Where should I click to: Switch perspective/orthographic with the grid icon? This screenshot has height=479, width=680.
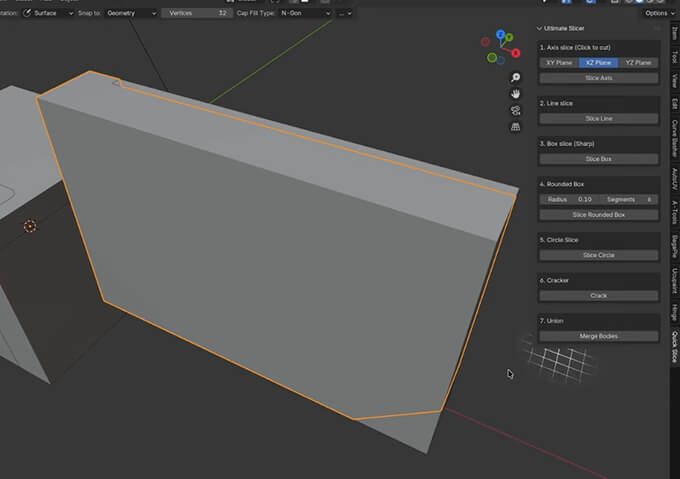click(x=515, y=126)
